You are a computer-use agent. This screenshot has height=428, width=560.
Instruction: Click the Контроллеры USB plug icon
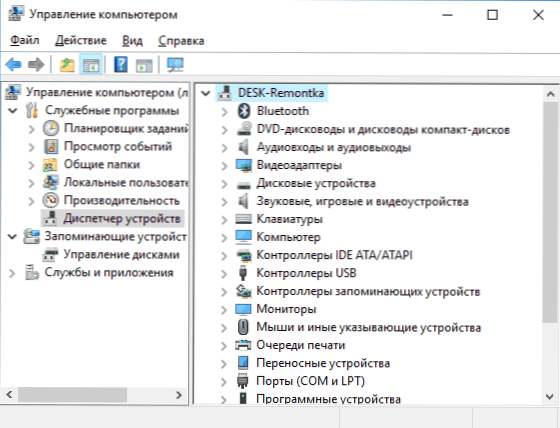coord(243,273)
